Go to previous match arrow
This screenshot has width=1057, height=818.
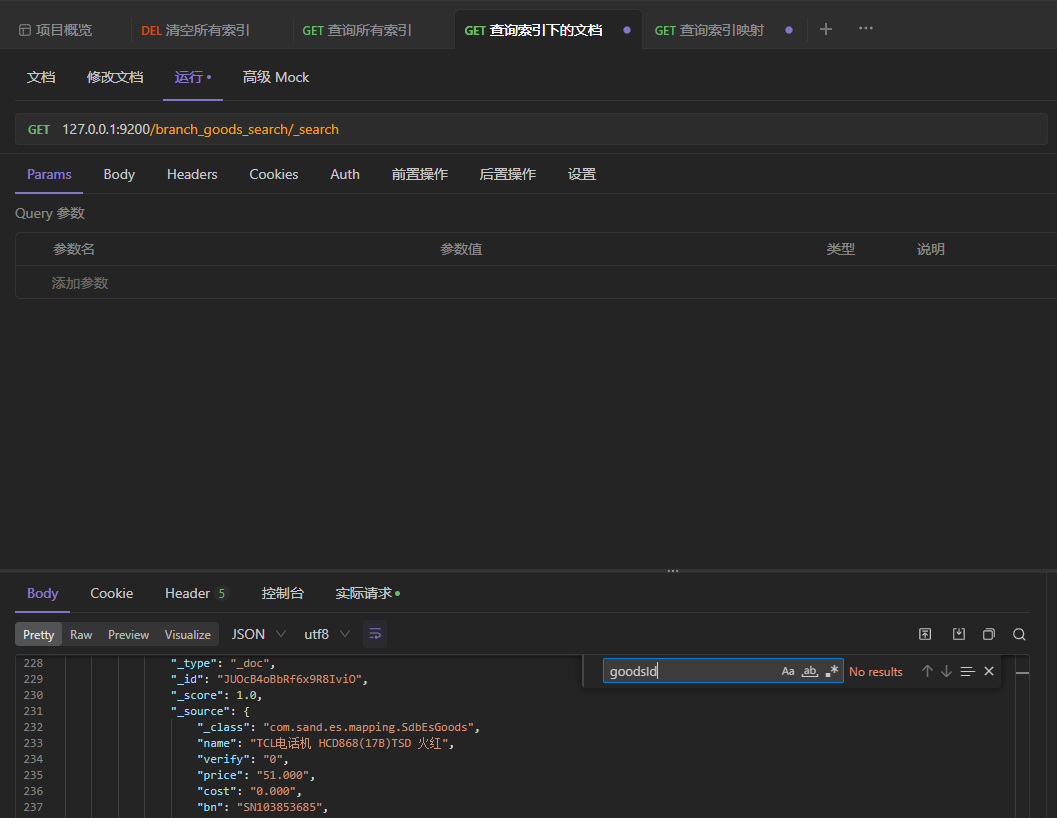click(928, 671)
